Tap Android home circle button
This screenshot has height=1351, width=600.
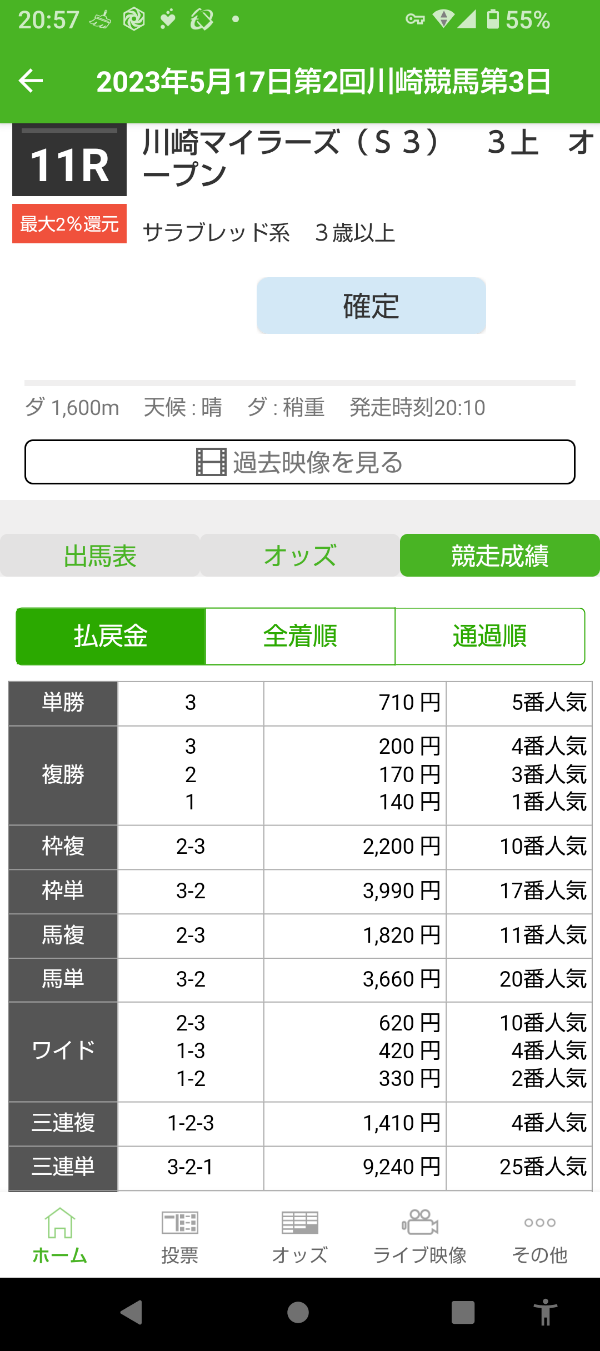point(298,1312)
